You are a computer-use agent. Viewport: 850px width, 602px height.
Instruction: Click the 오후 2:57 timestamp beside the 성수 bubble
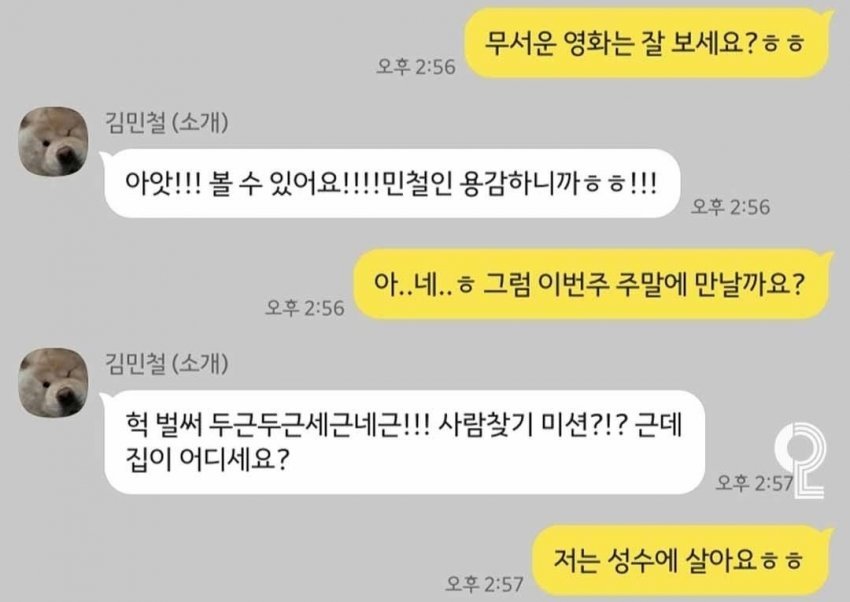485,584
